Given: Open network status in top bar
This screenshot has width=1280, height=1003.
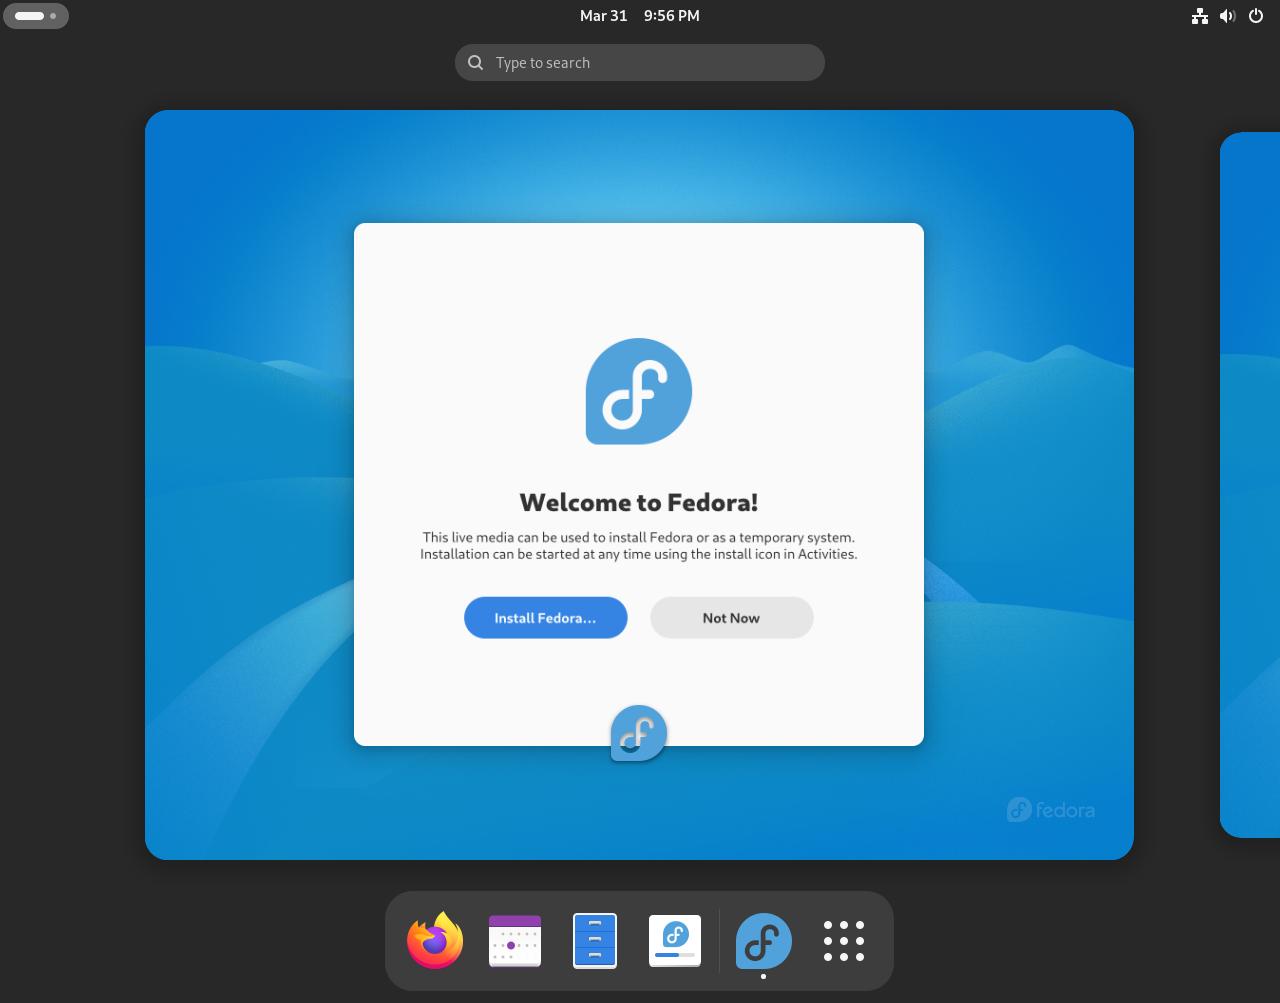Looking at the screenshot, I should tap(1200, 16).
